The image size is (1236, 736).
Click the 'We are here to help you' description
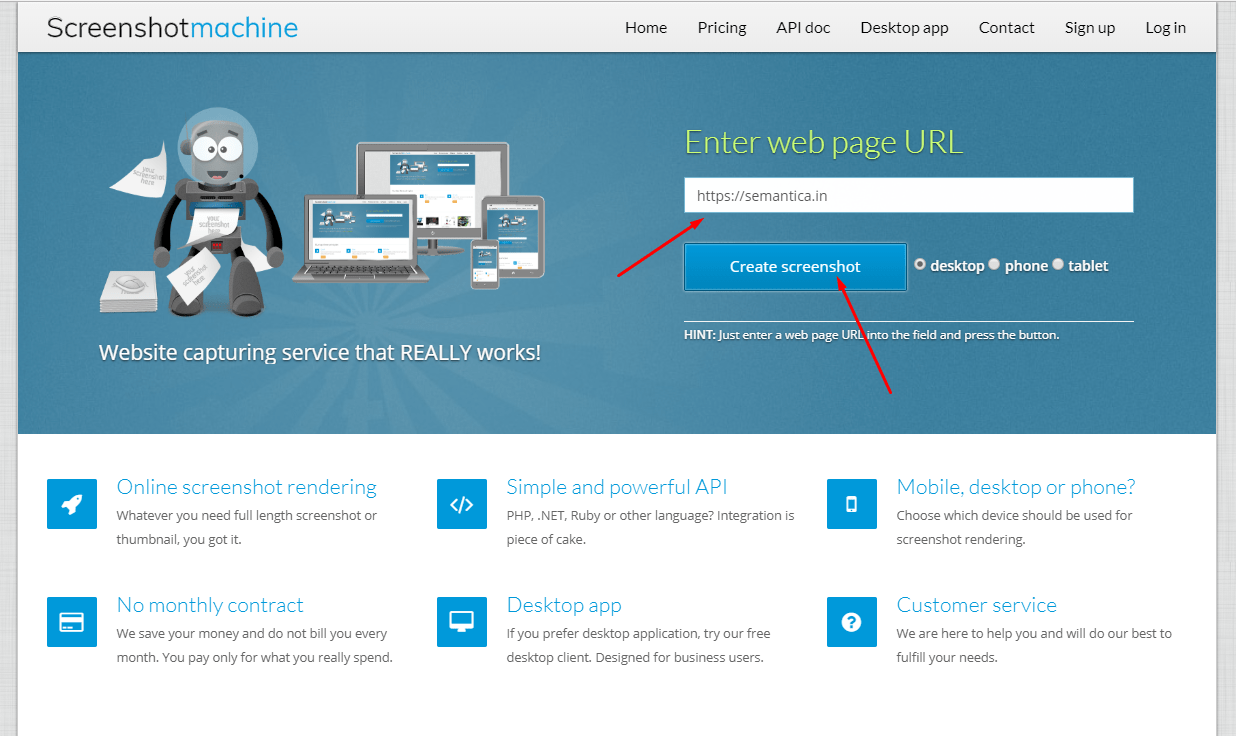[x=1034, y=646]
